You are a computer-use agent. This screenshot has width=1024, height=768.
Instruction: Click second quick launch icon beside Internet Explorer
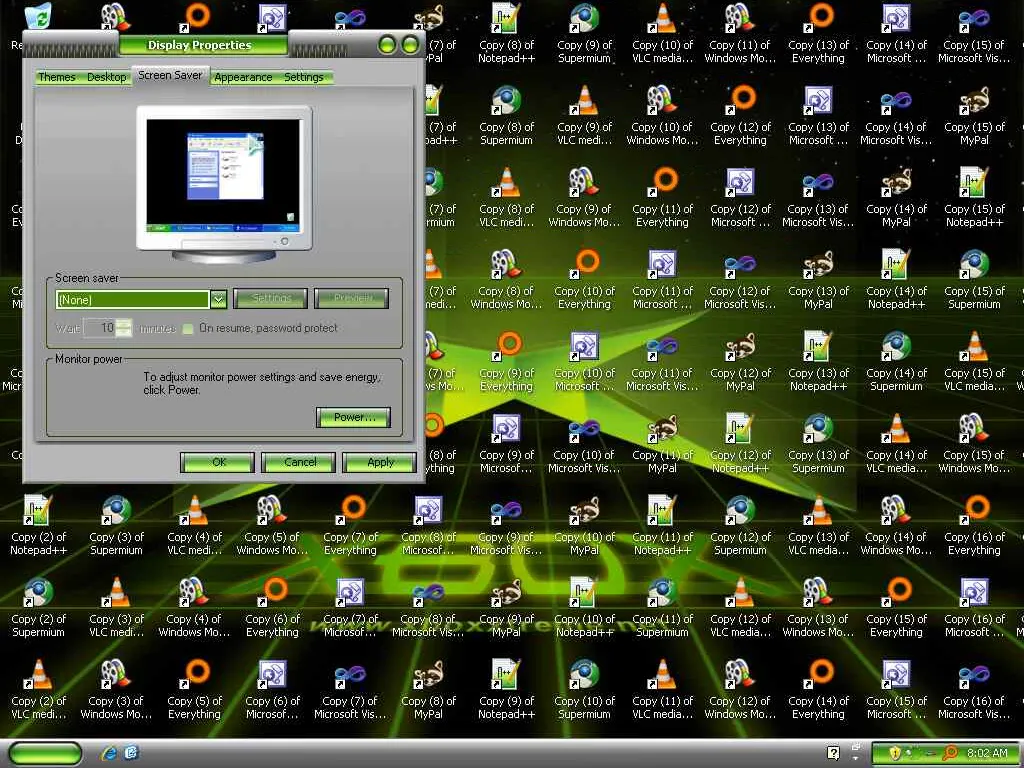point(131,753)
